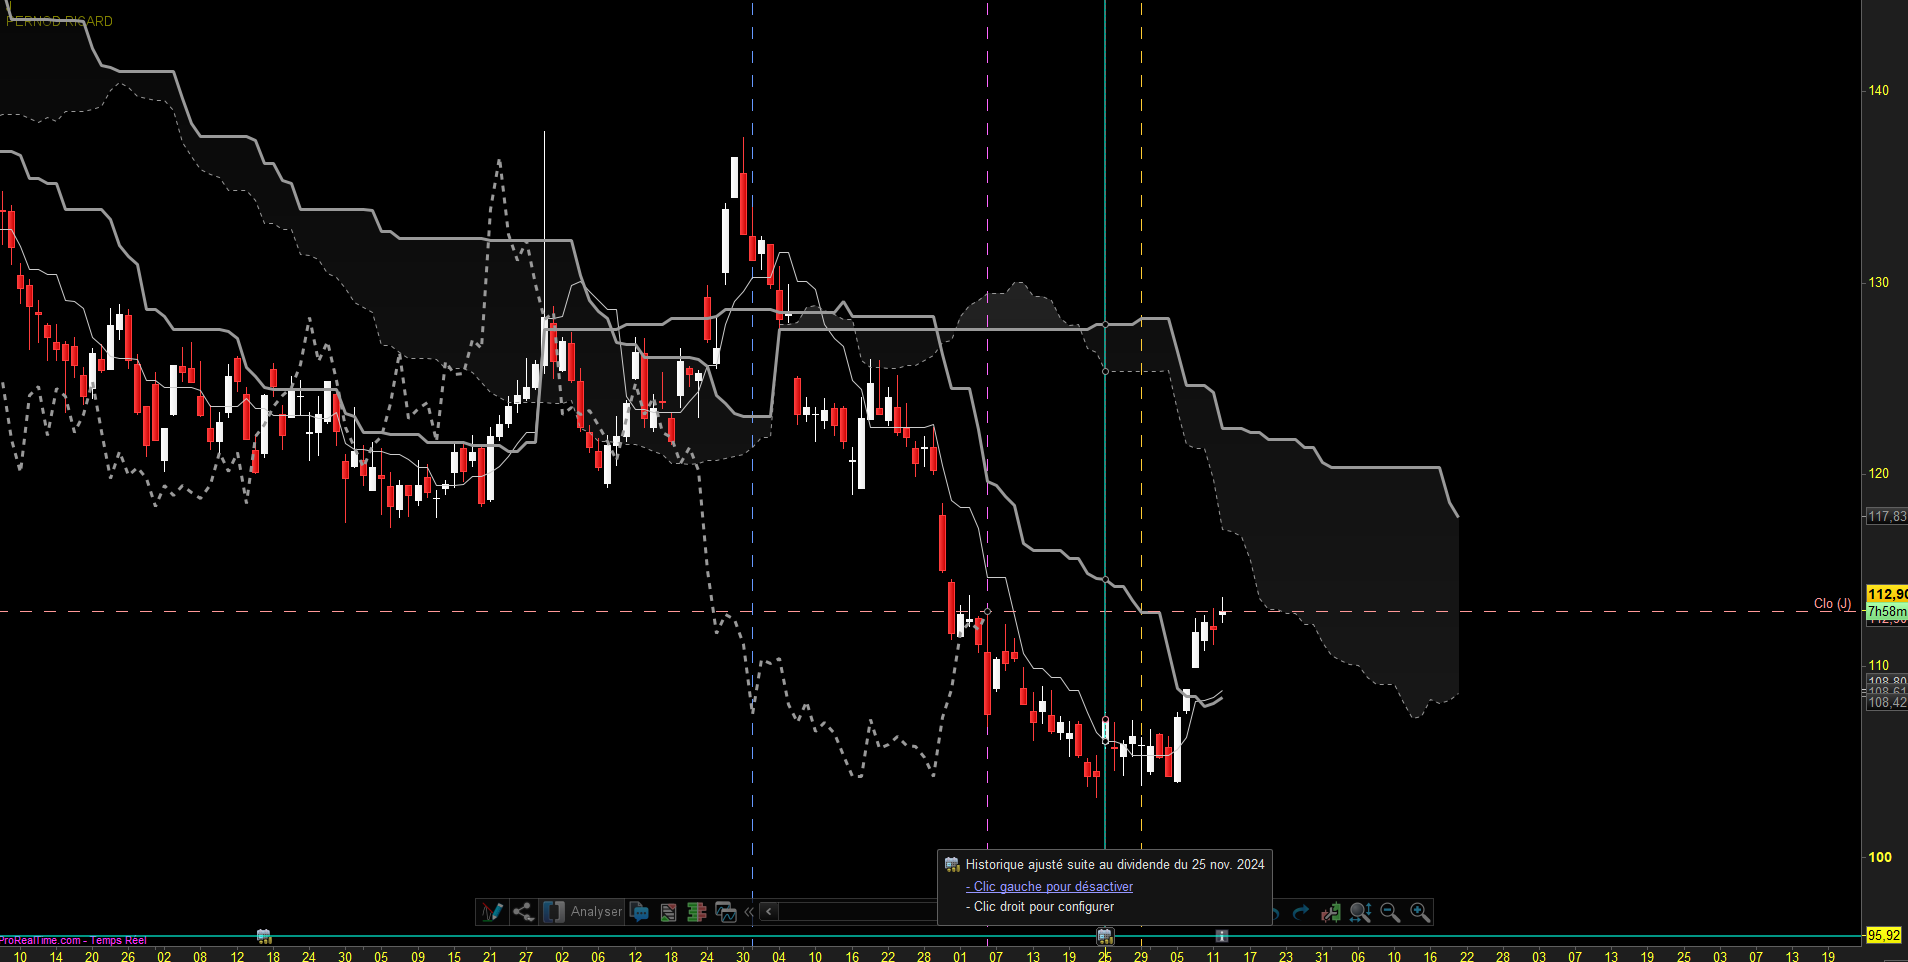This screenshot has width=1908, height=962.
Task: Click the share chart icon
Action: 523,912
